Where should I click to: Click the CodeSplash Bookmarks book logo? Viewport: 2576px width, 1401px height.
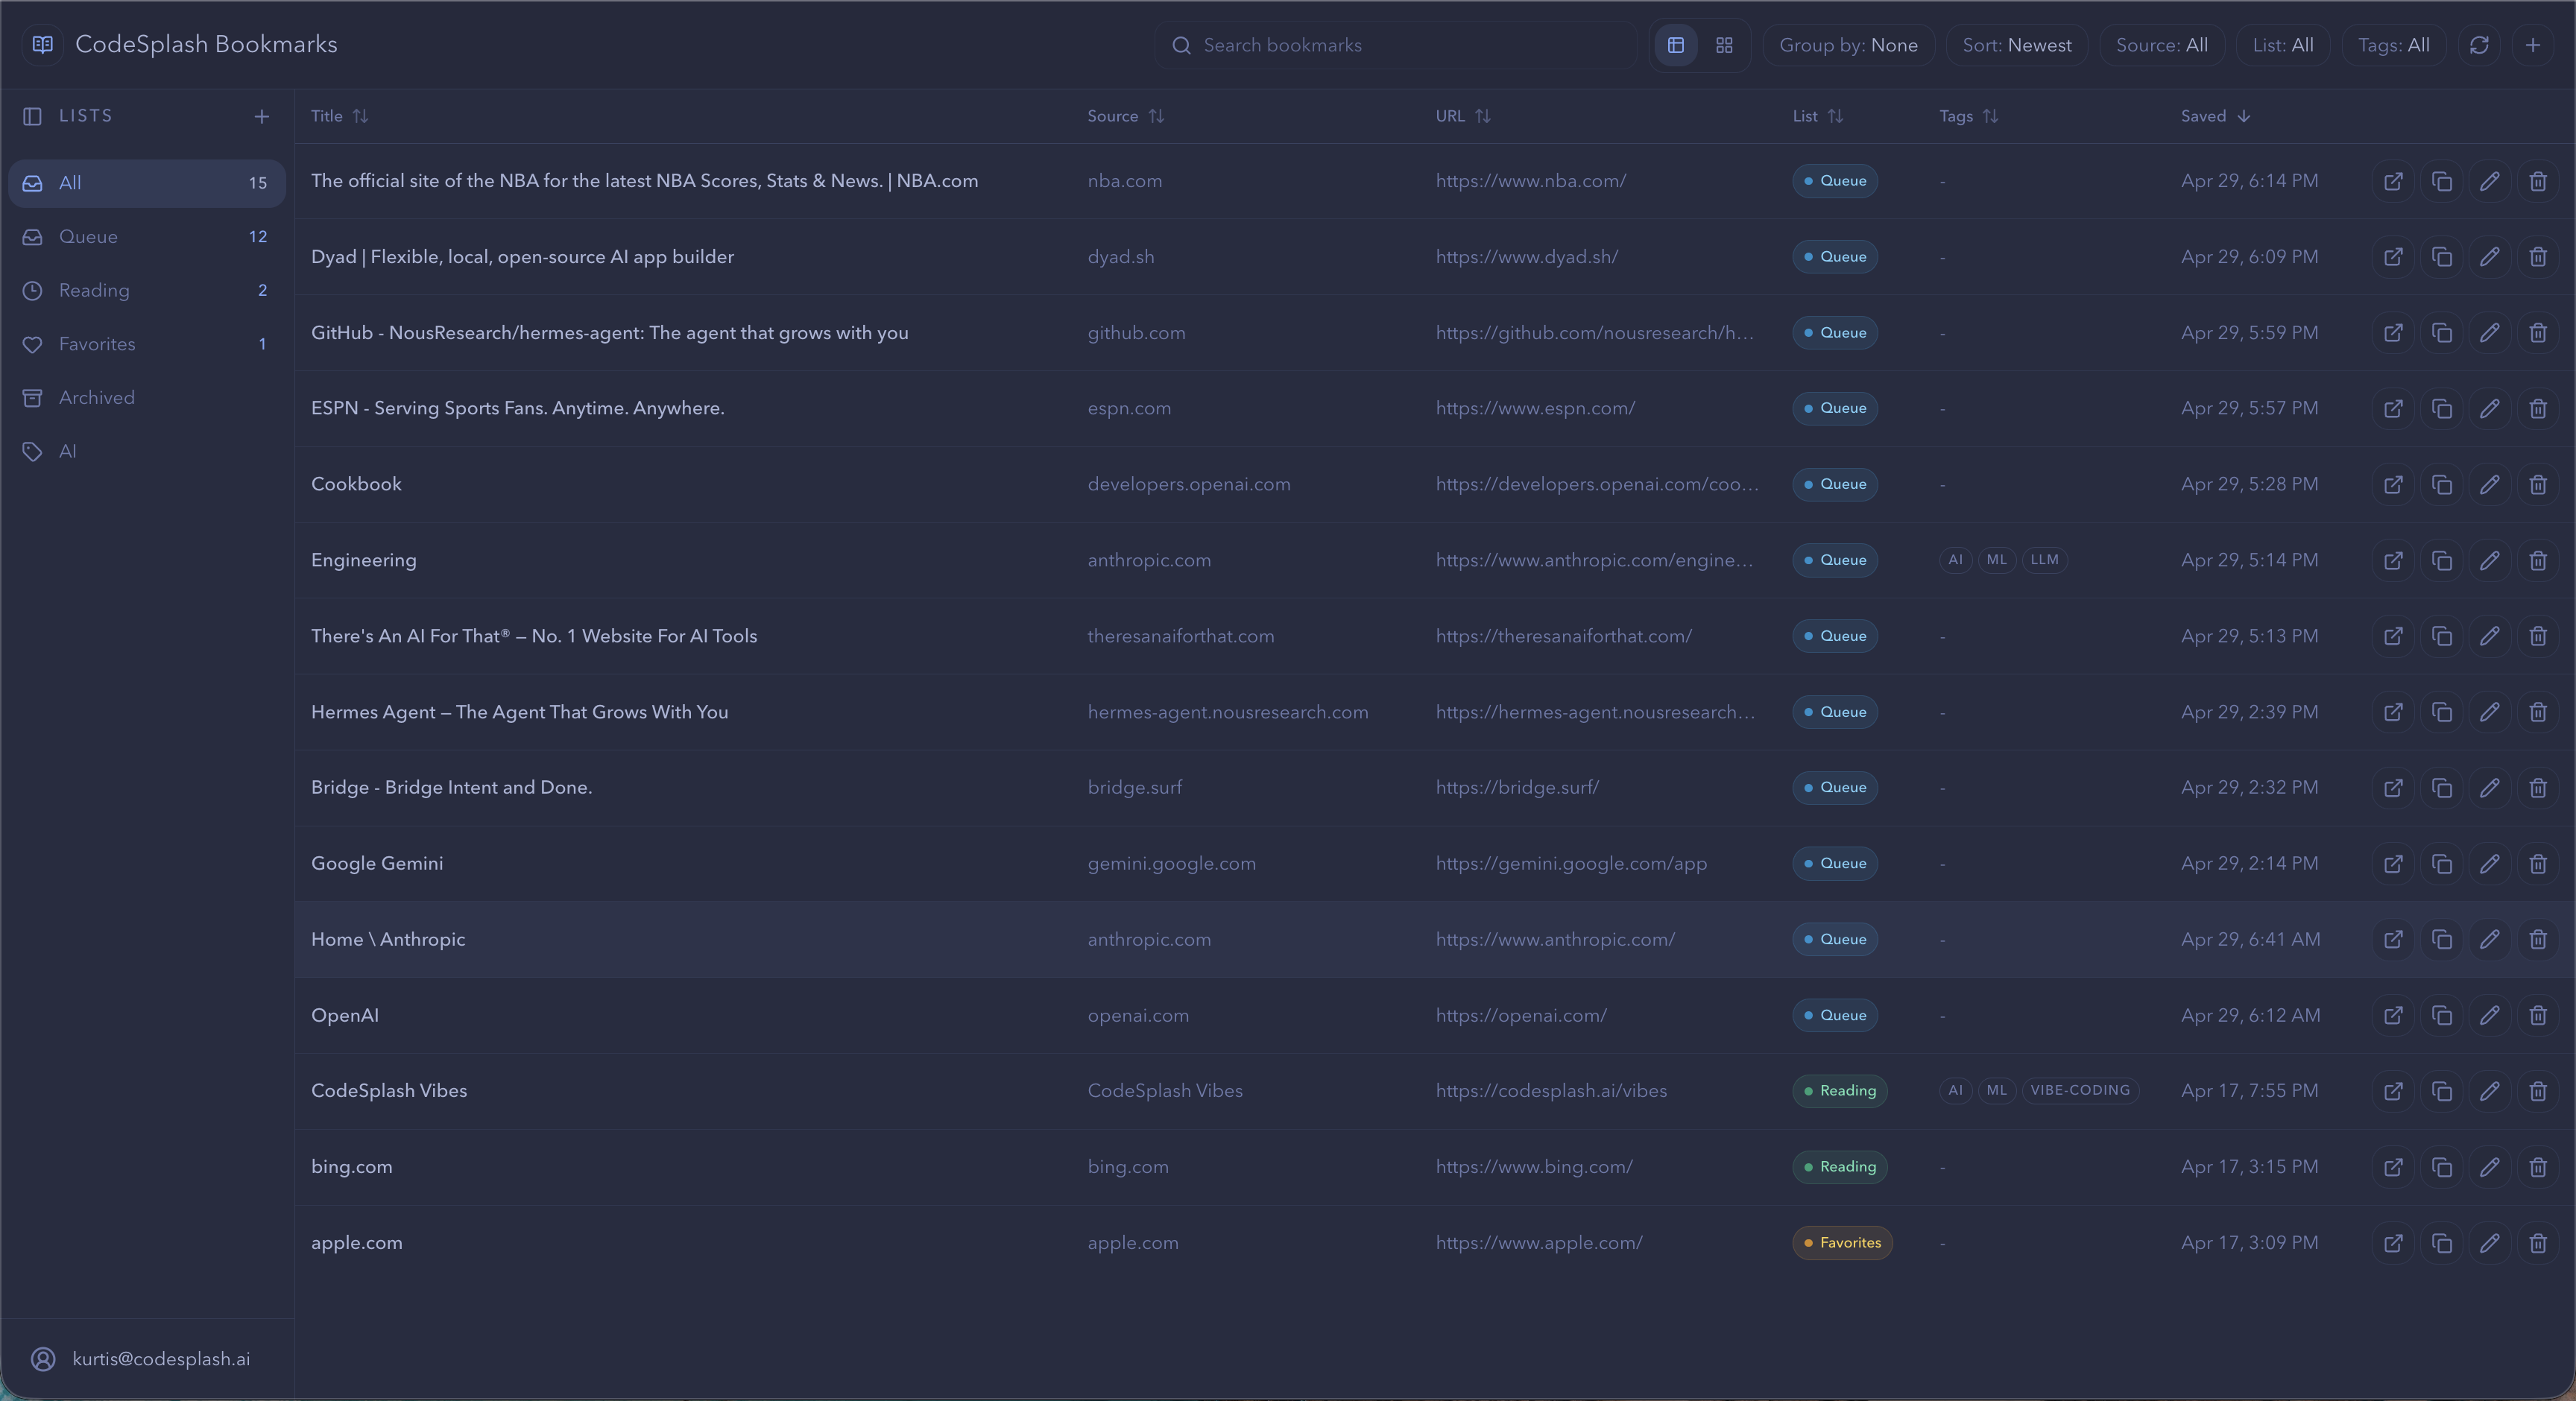pos(43,44)
